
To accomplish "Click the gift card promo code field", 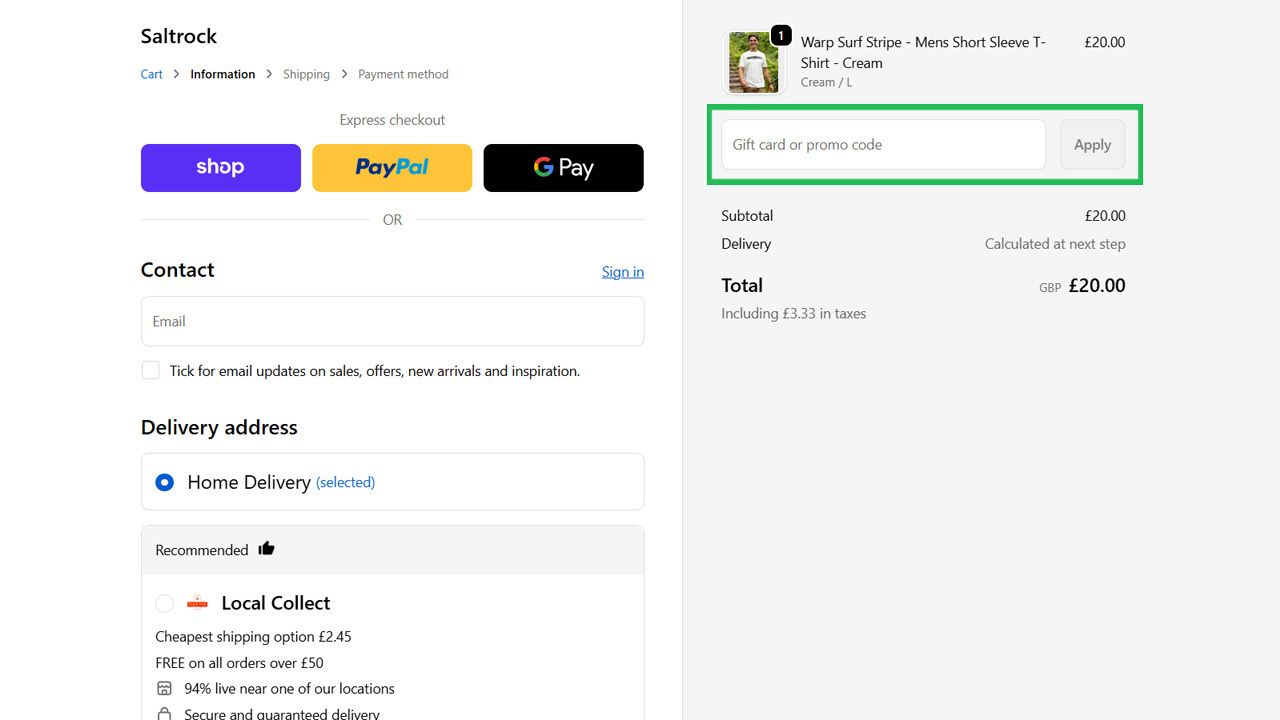I will pos(883,144).
